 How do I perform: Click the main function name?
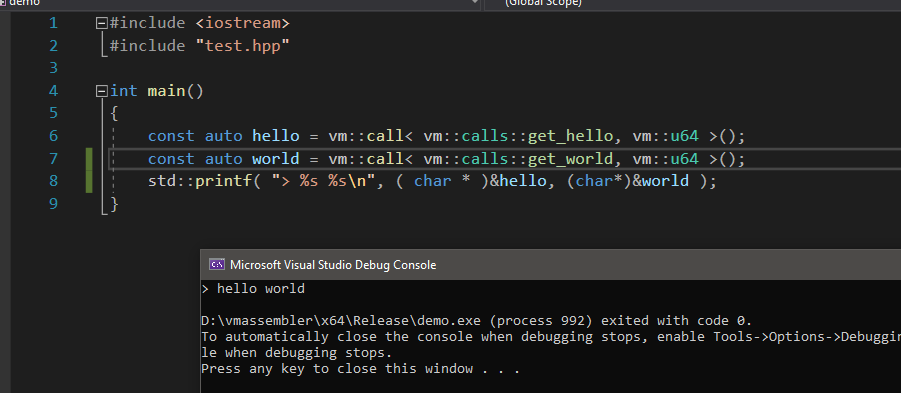tap(166, 91)
